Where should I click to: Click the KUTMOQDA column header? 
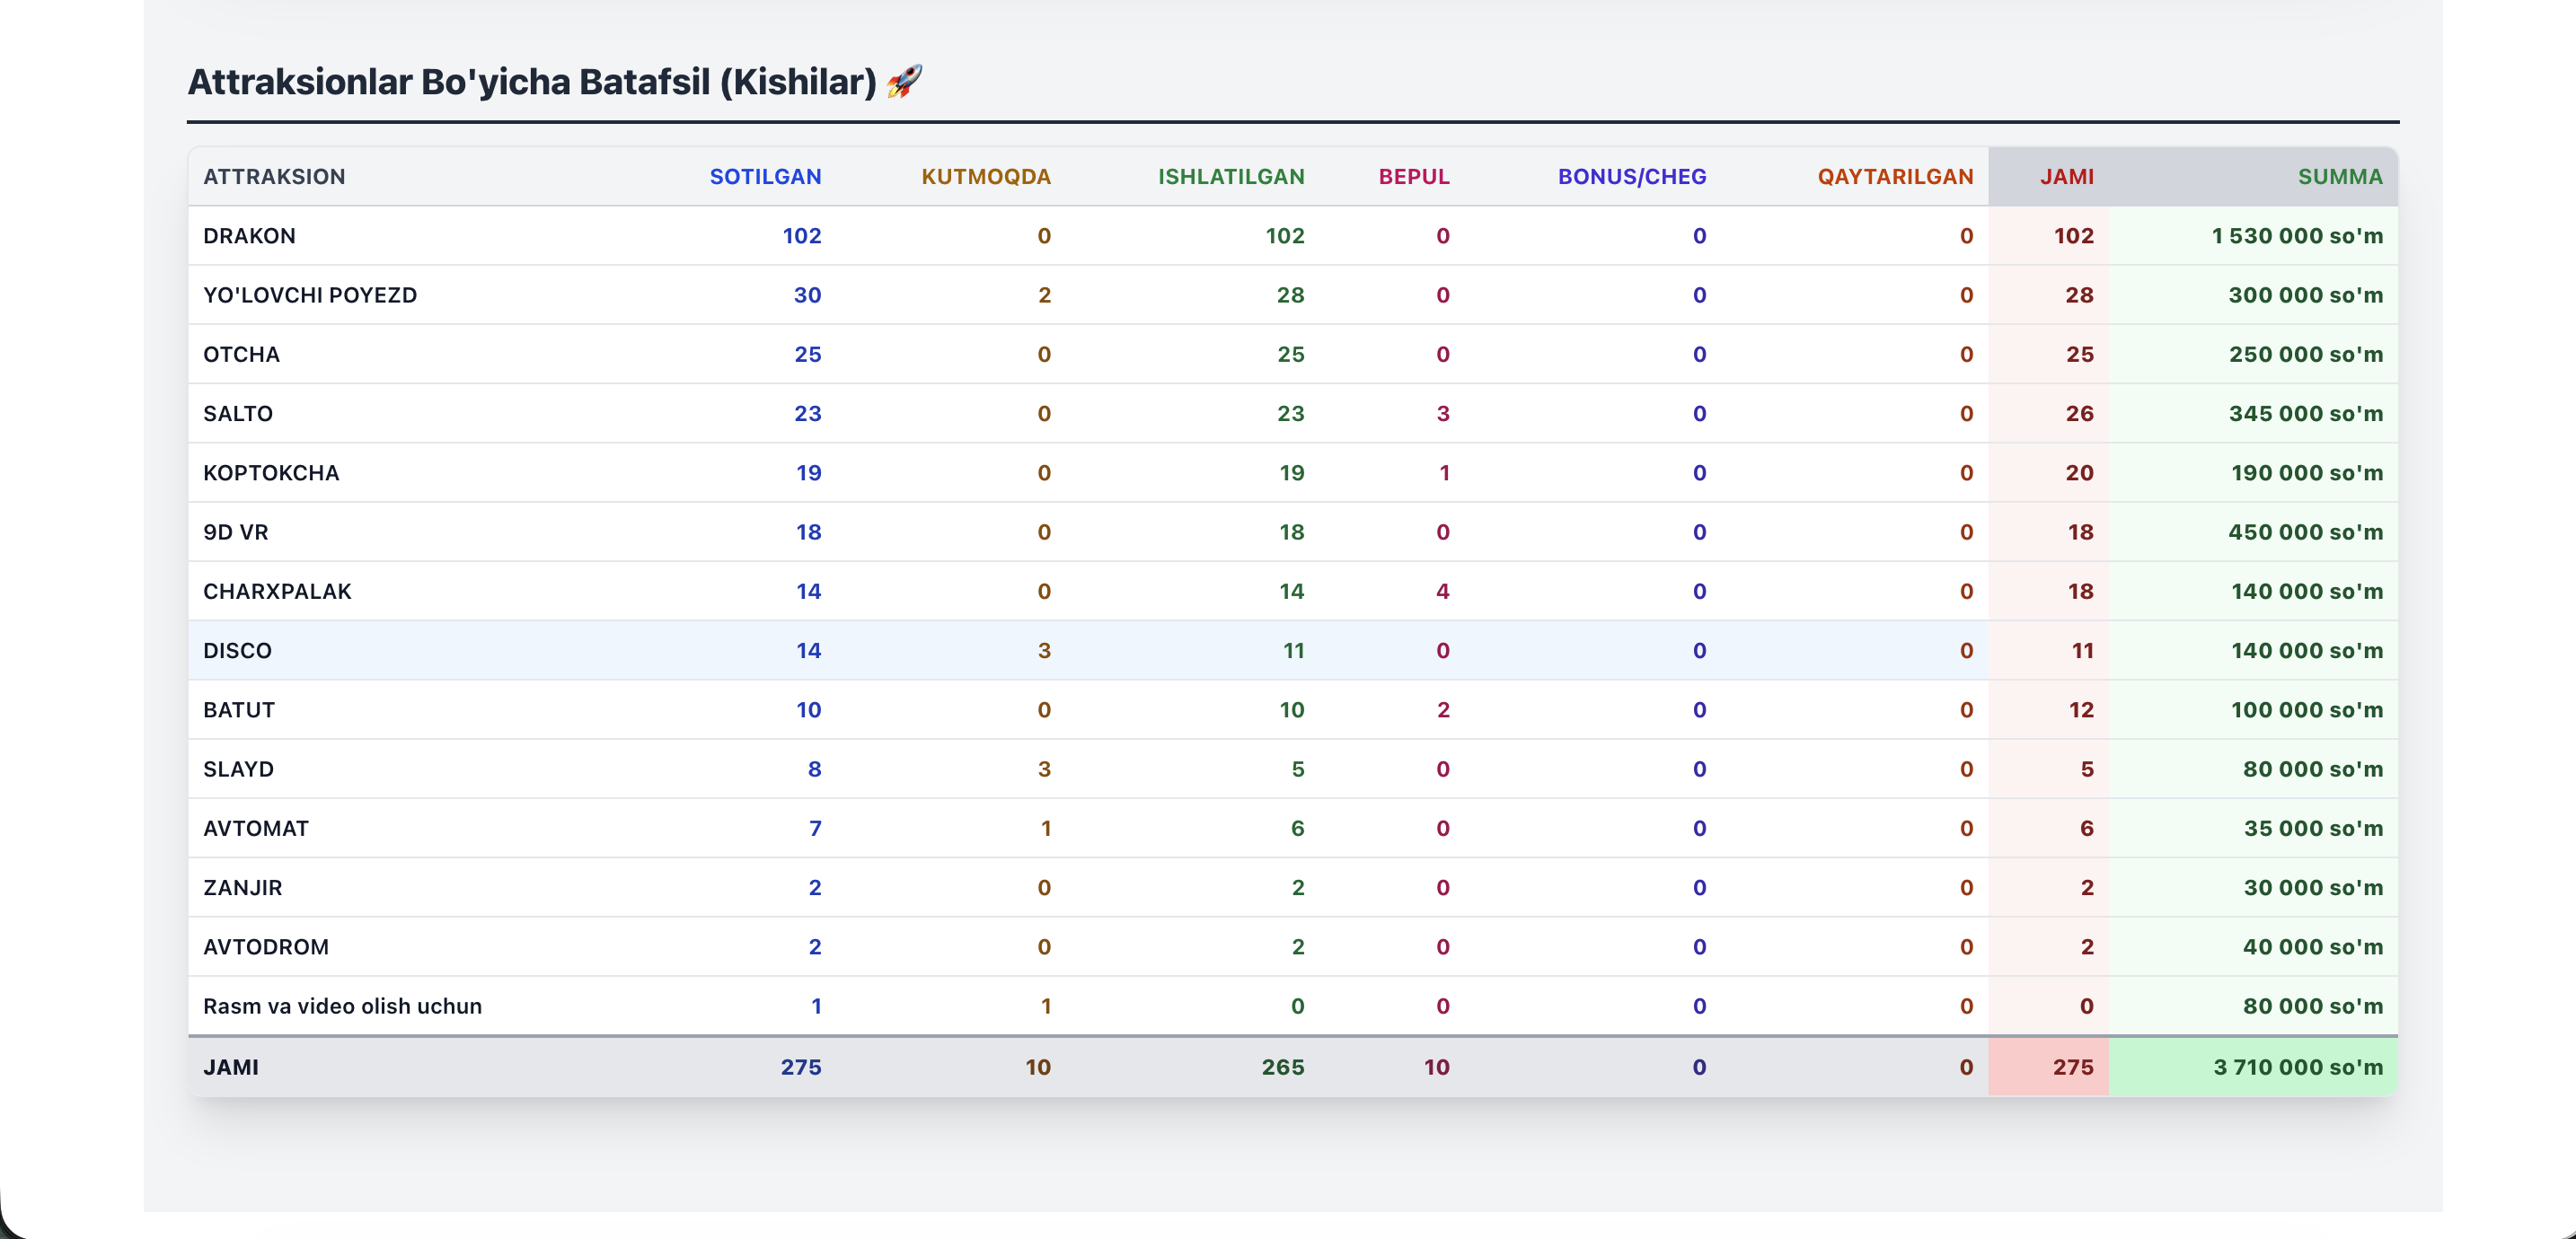pos(985,177)
